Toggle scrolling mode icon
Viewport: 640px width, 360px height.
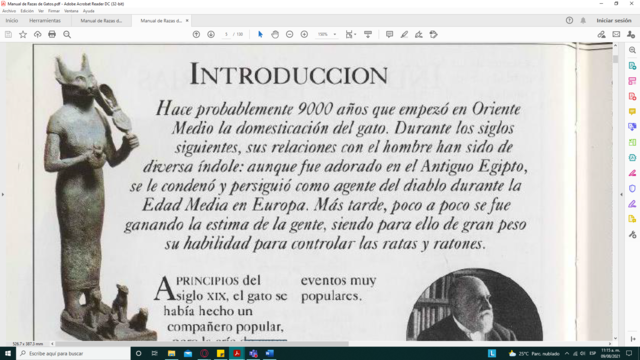368,35
